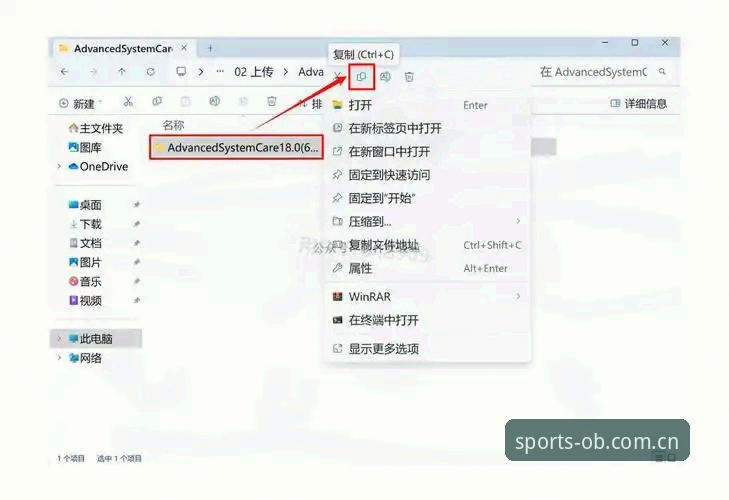Expand the 此电脑 tree node arrow
The height and width of the screenshot is (500, 729).
59,339
